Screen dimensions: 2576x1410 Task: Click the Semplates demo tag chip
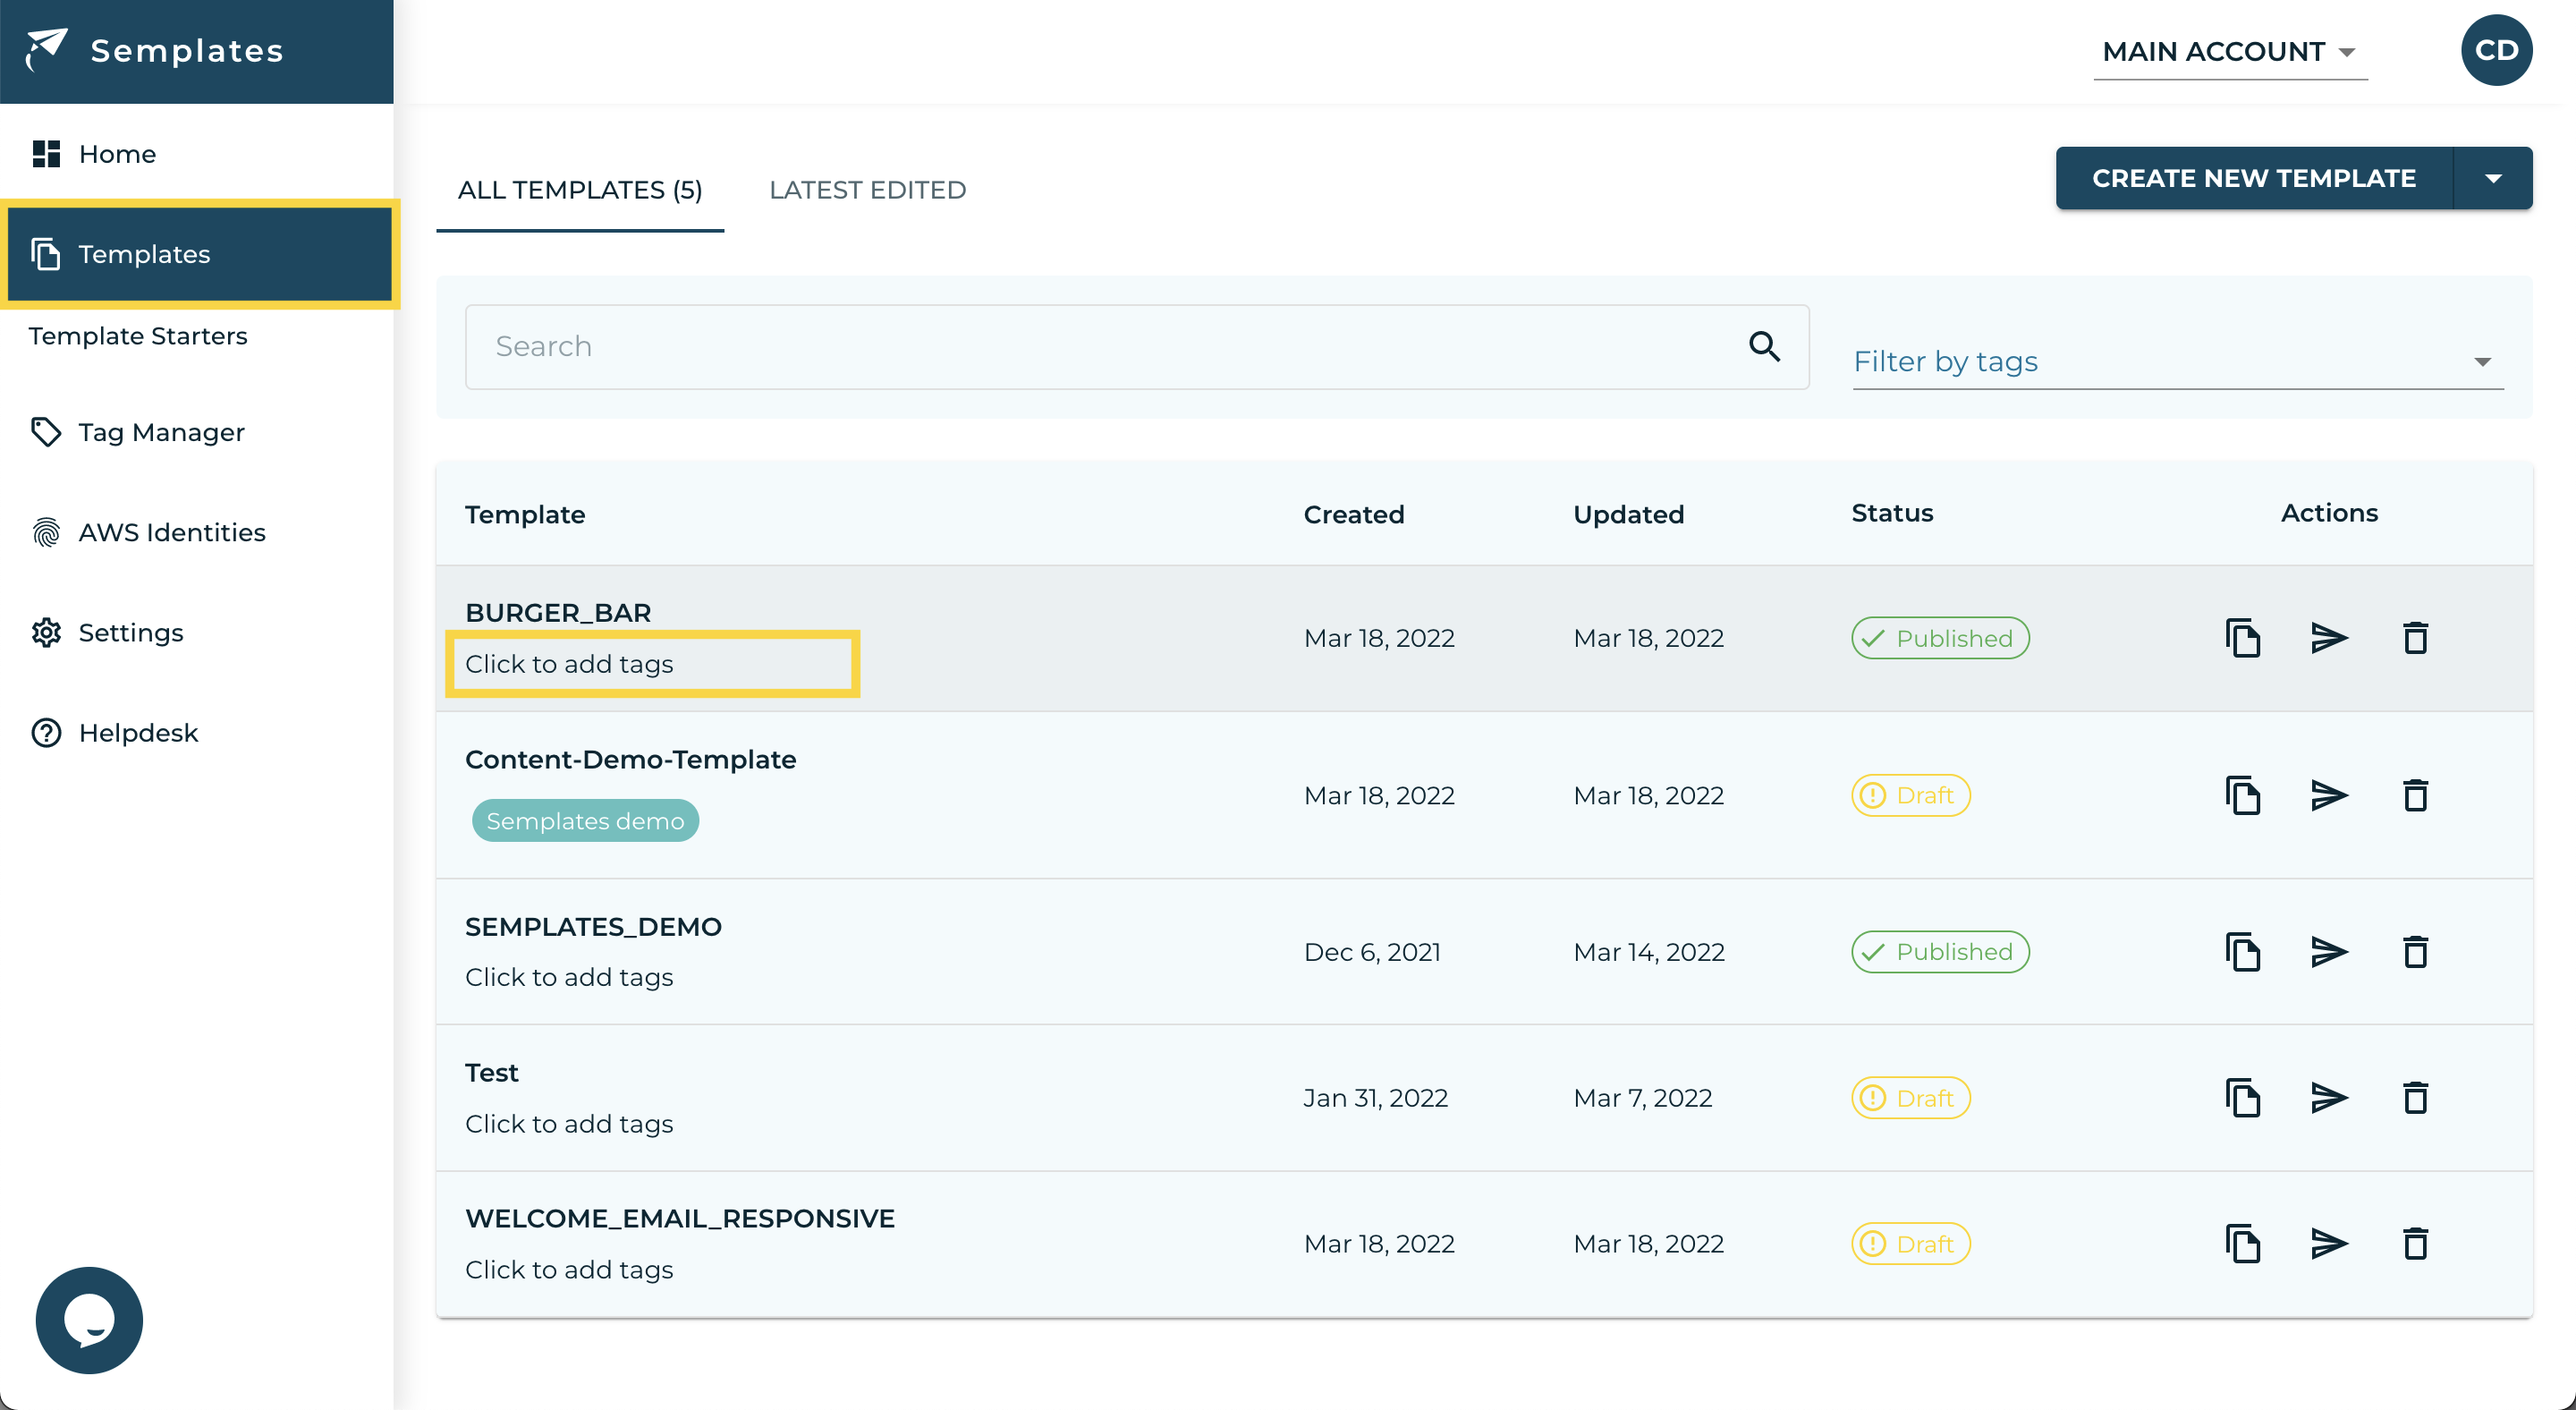585,821
